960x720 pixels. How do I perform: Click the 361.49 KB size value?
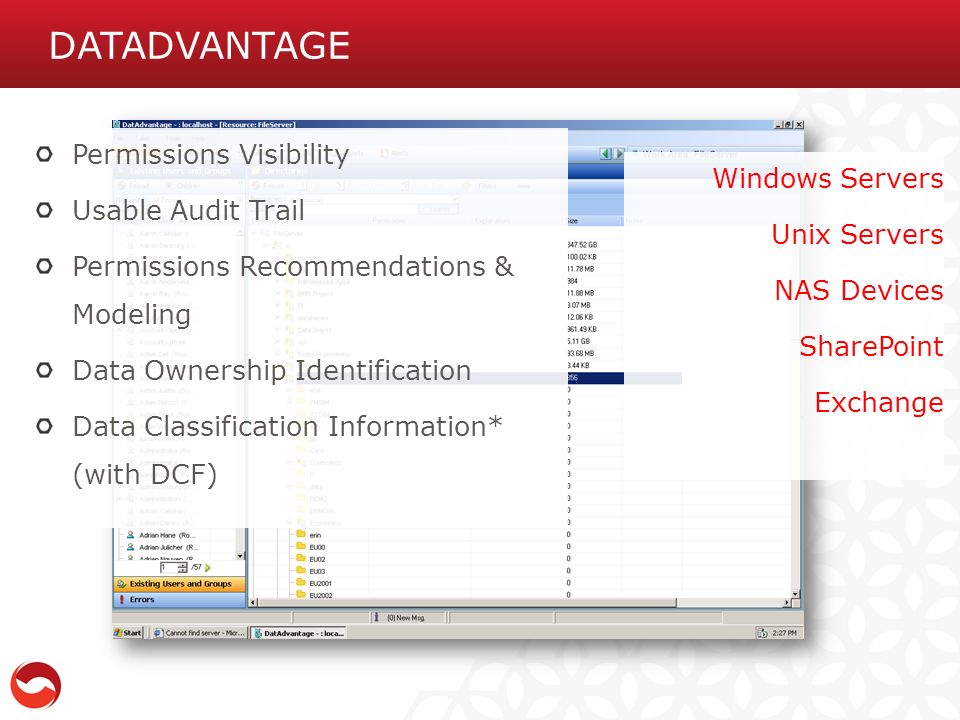pos(582,329)
